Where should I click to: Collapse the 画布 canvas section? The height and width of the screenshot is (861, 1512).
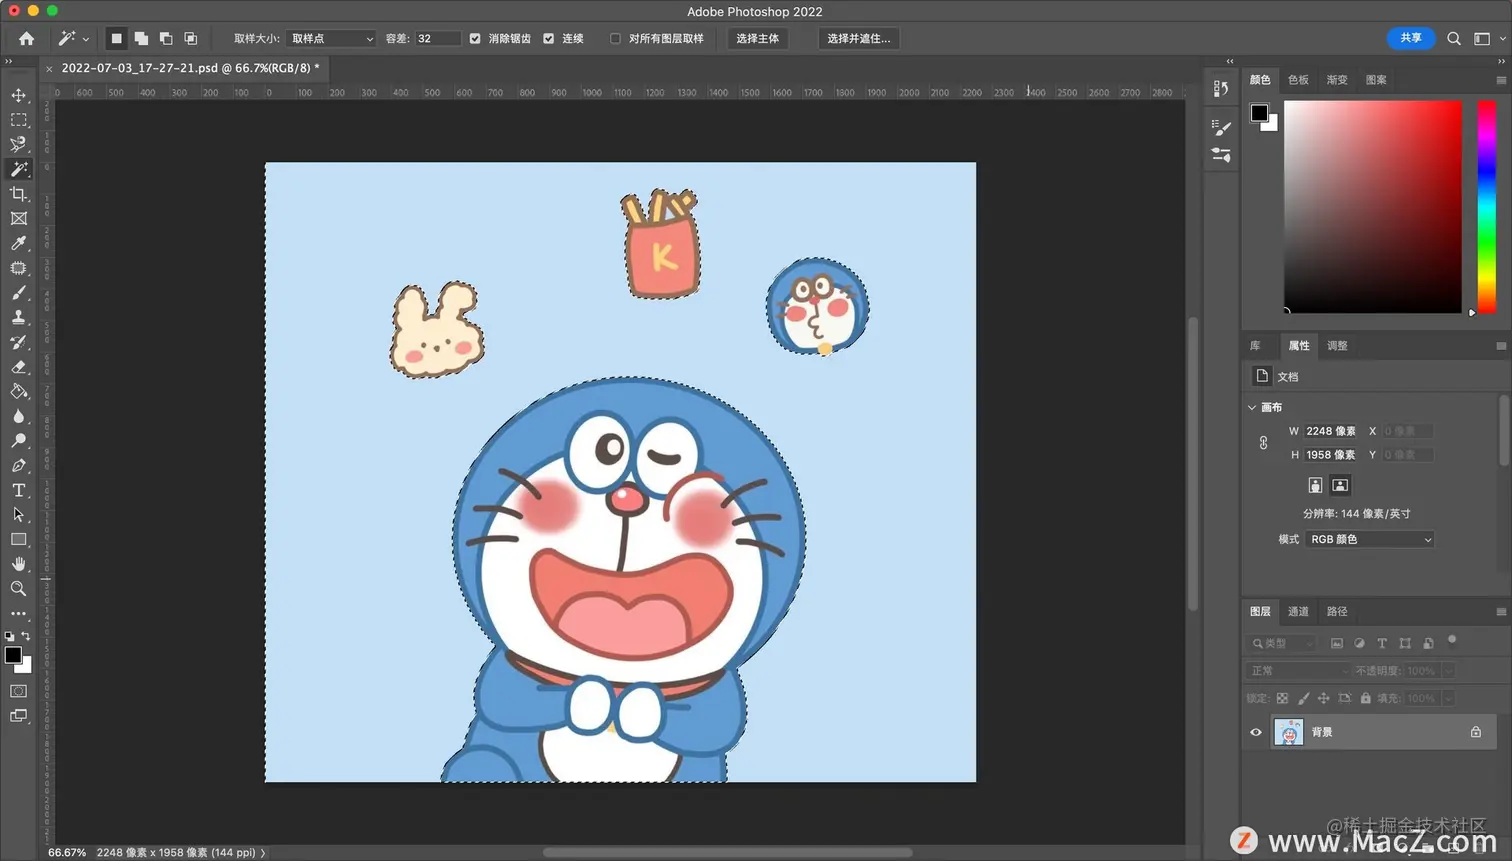(1252, 407)
